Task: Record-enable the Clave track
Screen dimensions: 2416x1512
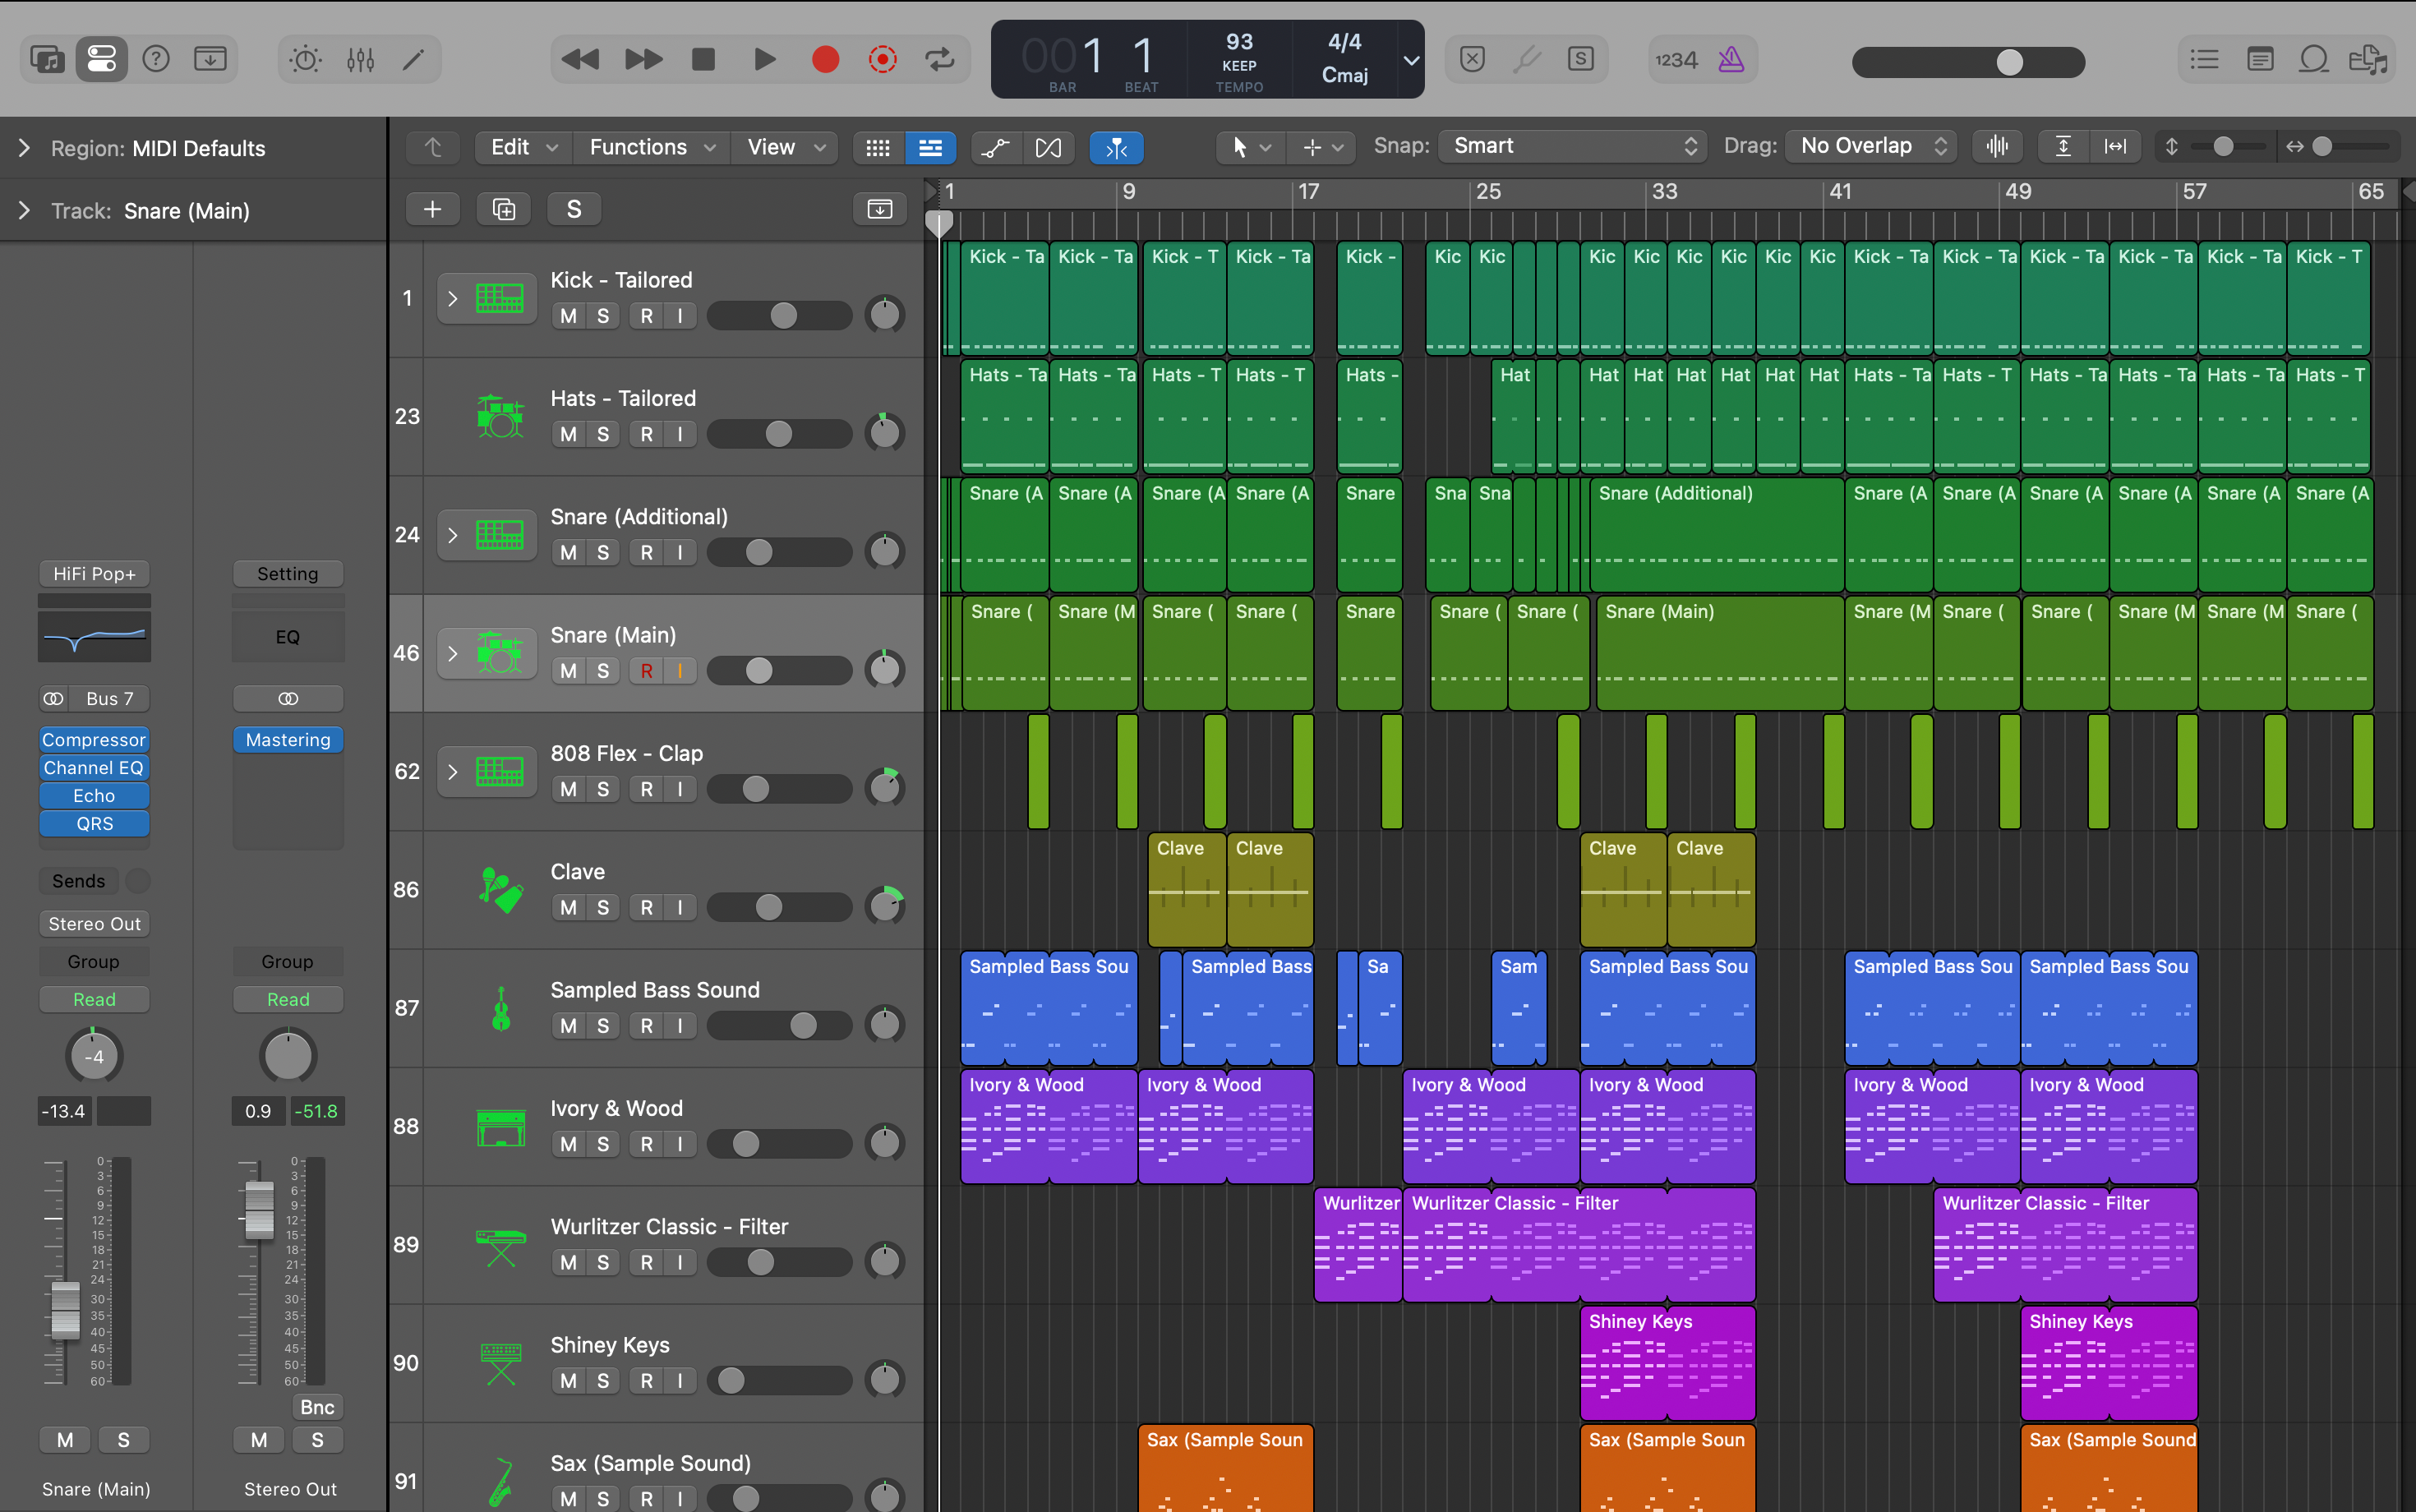Action: click(x=647, y=907)
